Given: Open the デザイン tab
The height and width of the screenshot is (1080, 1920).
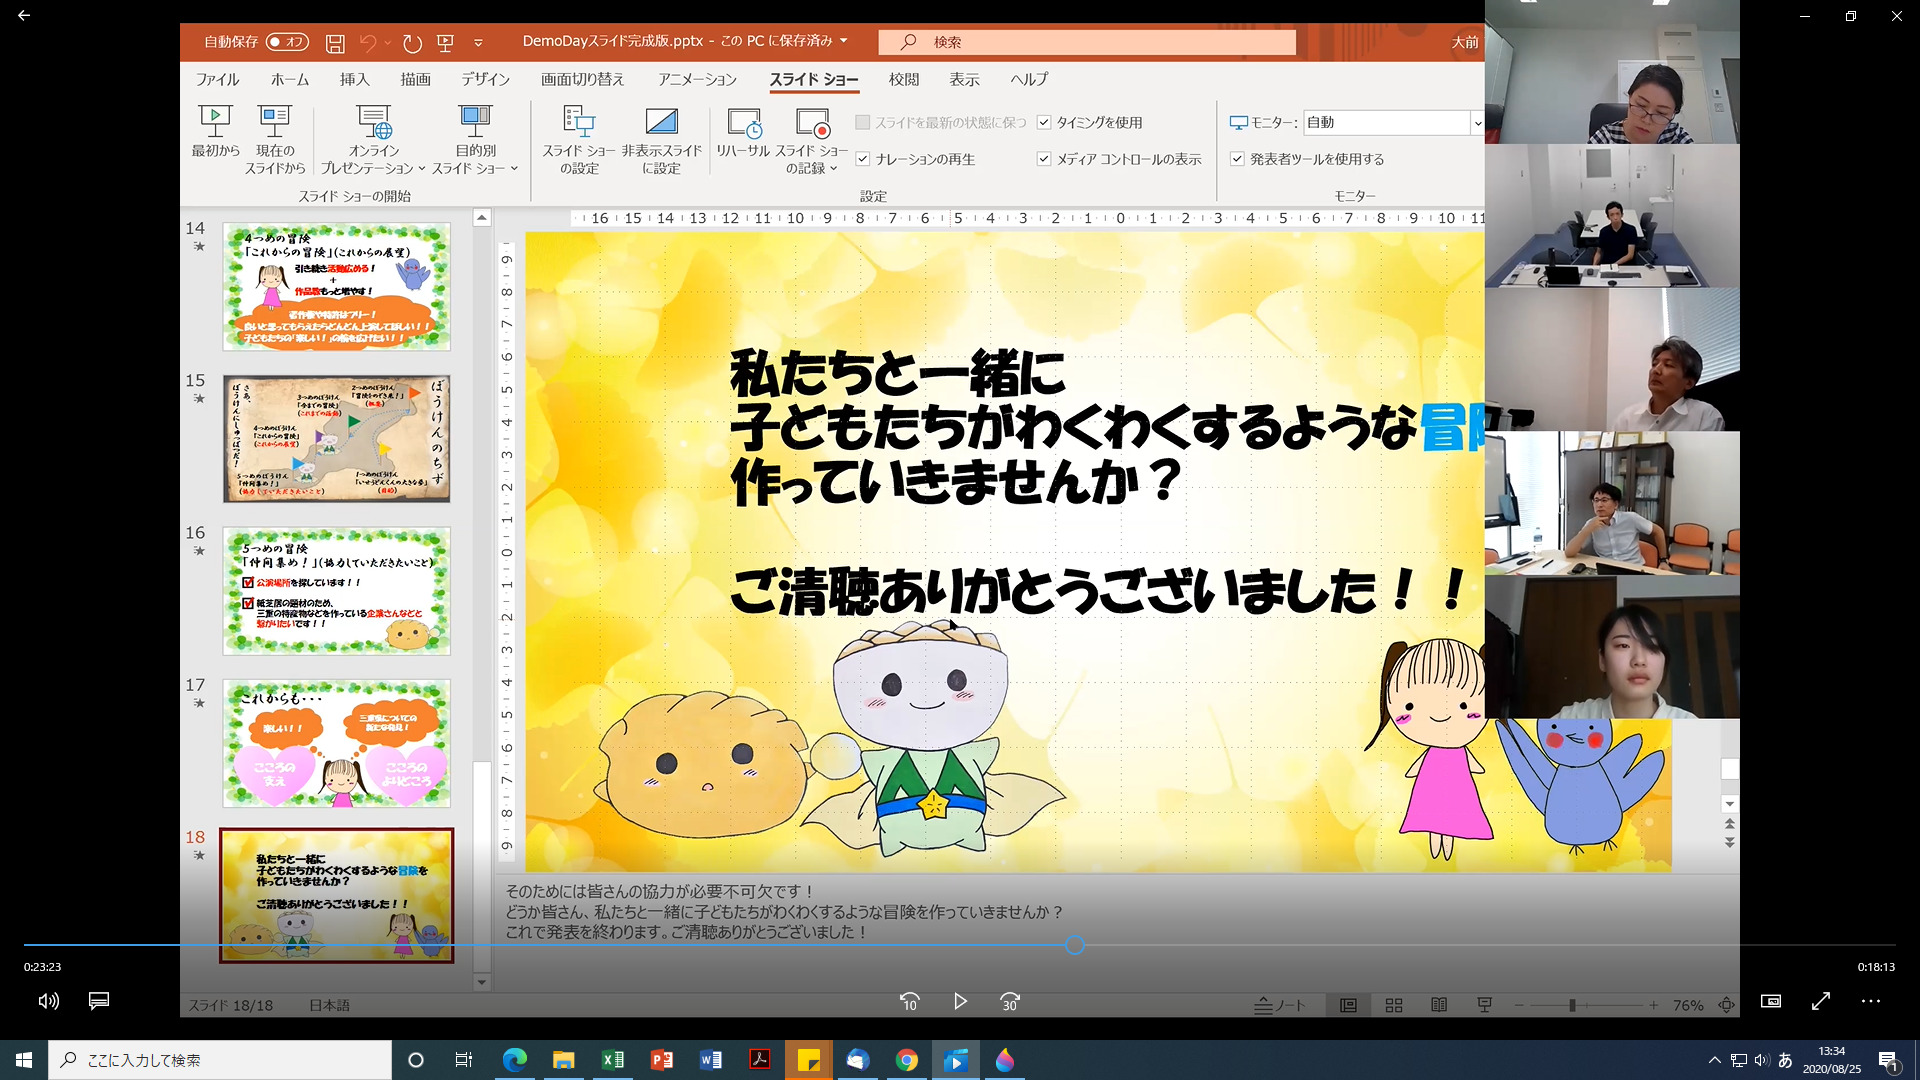Looking at the screenshot, I should click(486, 79).
